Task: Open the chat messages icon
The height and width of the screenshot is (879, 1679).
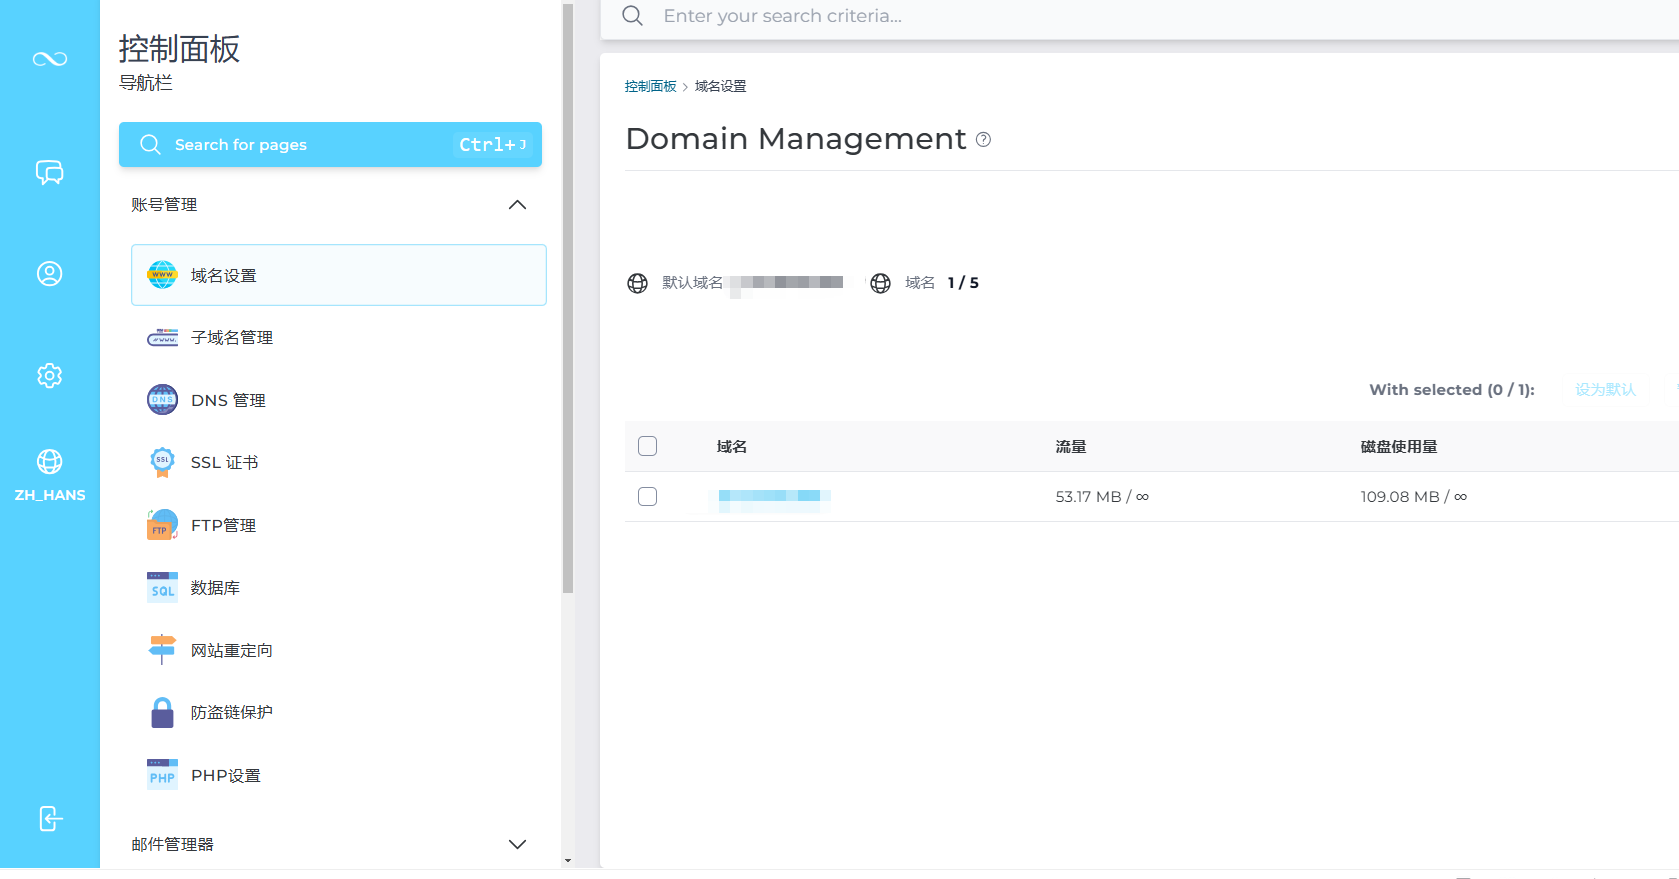Action: pyautogui.click(x=49, y=173)
